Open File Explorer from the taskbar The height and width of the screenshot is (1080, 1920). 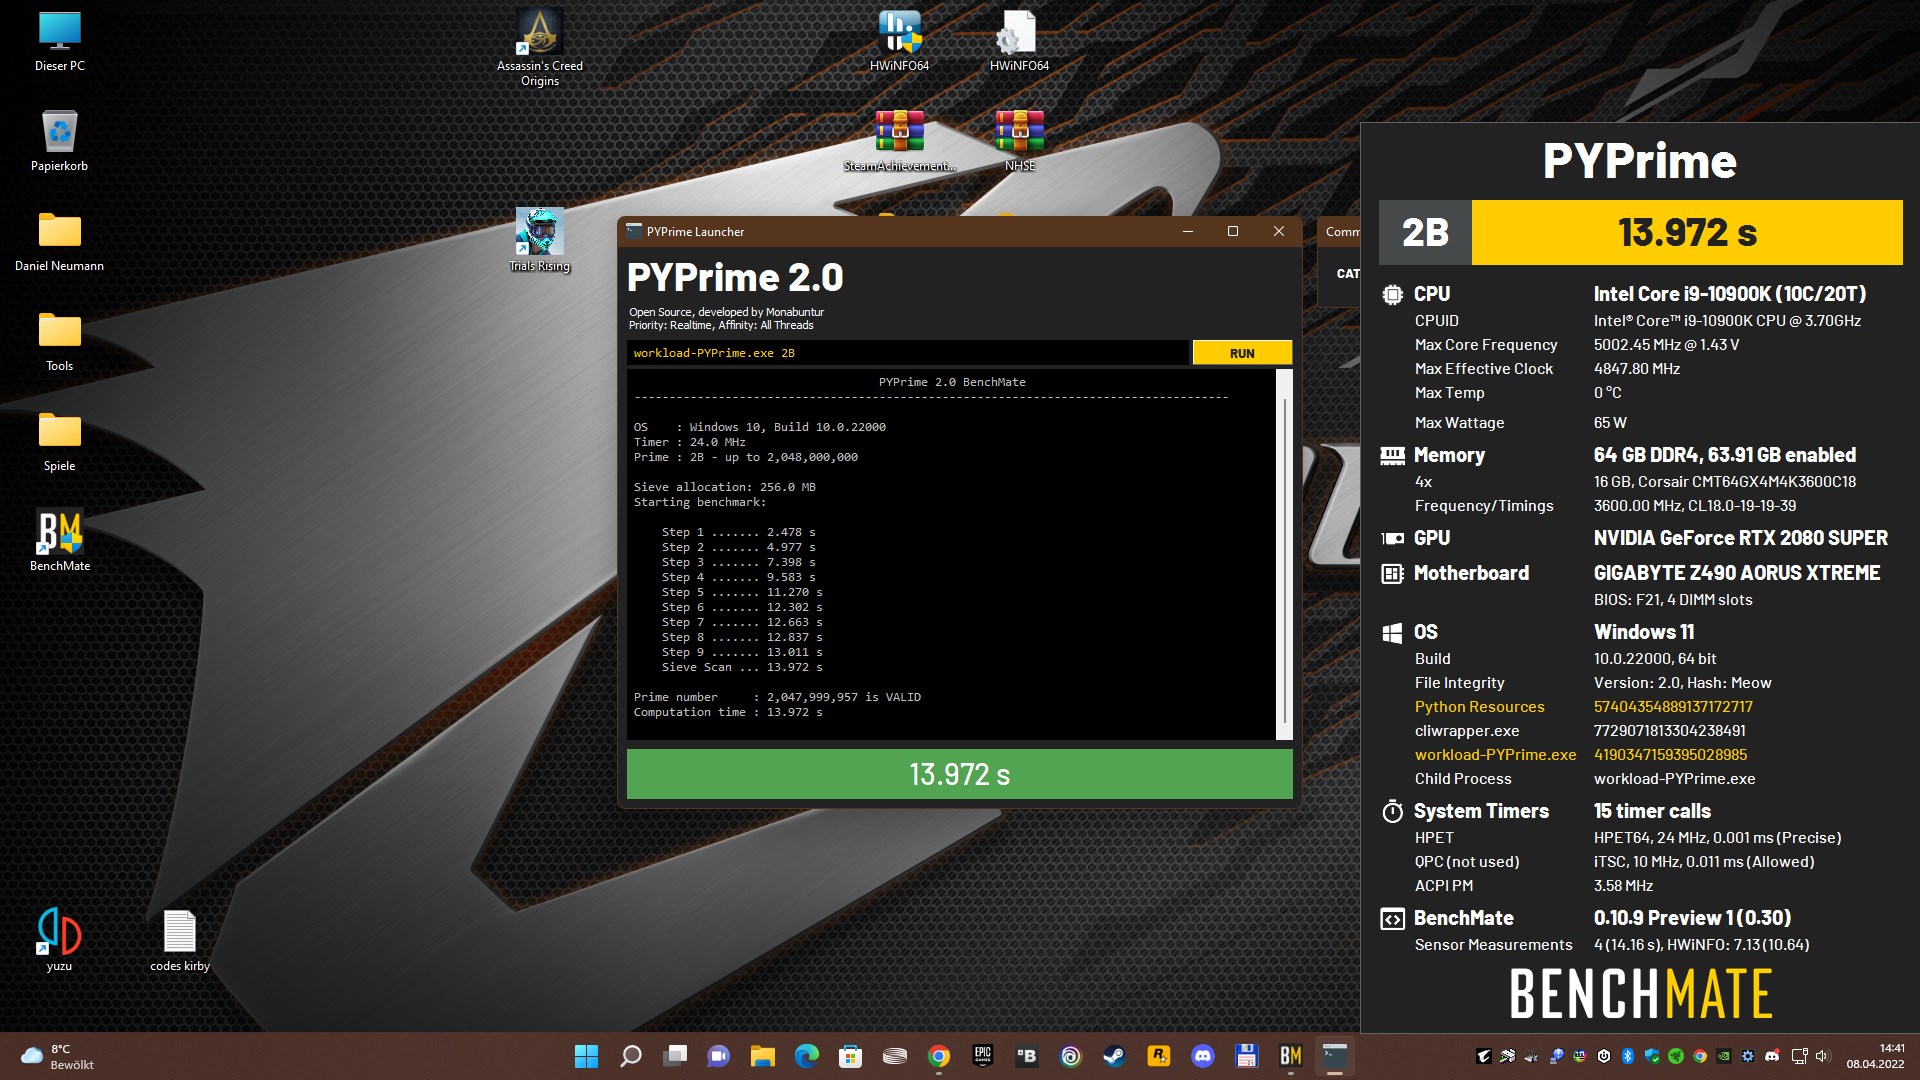[x=763, y=1056]
